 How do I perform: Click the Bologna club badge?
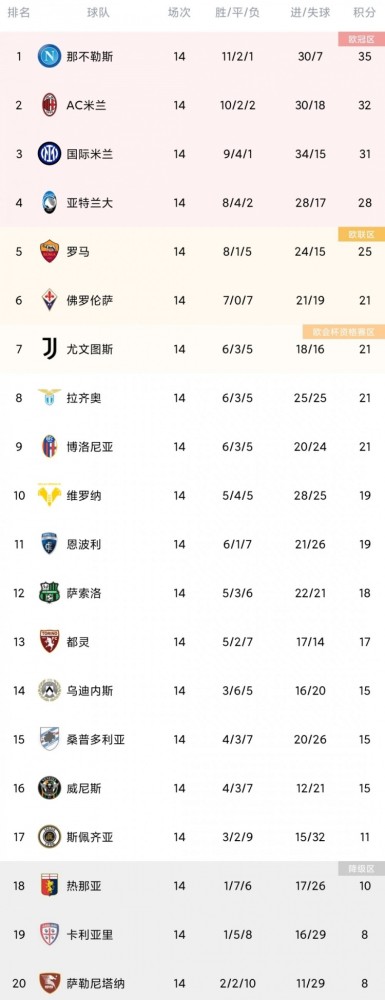[49, 446]
